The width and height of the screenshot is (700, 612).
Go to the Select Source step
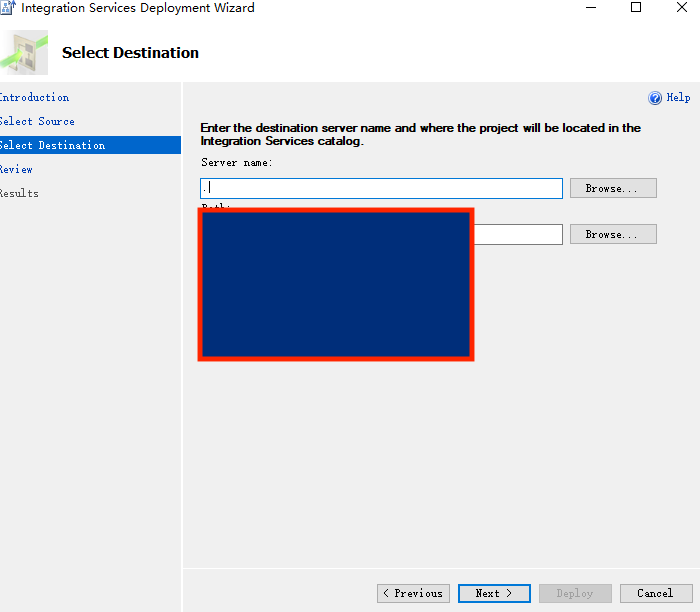coord(37,122)
